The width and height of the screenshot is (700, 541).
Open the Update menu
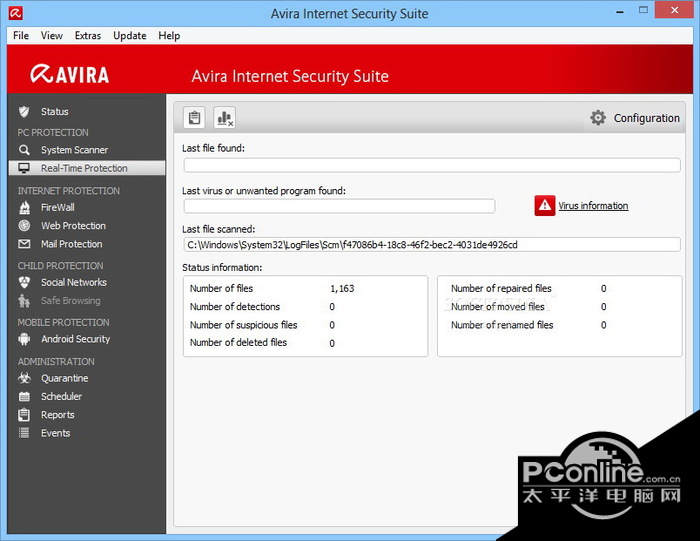(130, 36)
